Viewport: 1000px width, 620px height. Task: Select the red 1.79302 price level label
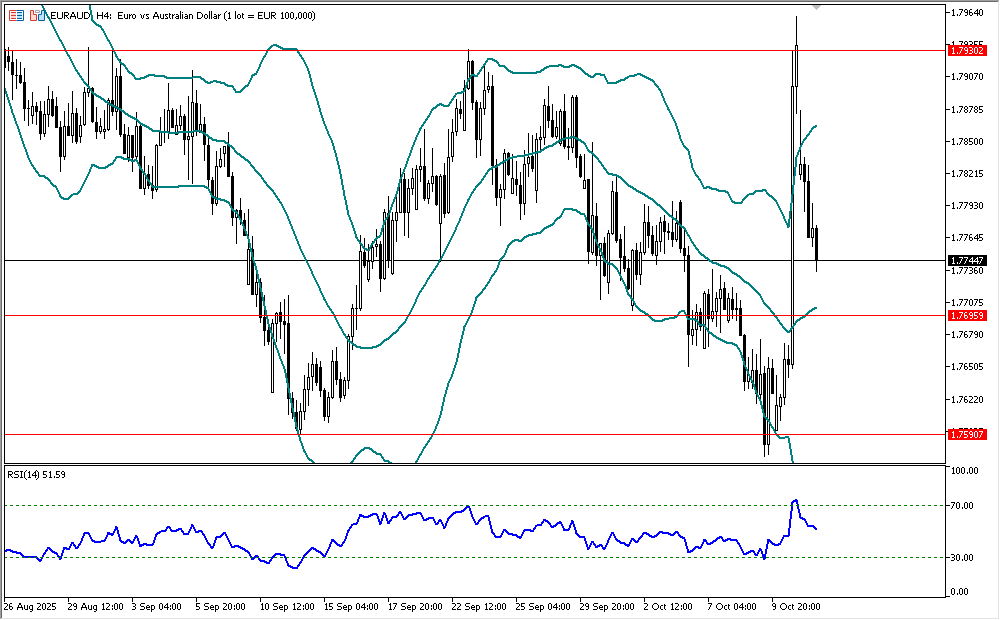(x=967, y=49)
